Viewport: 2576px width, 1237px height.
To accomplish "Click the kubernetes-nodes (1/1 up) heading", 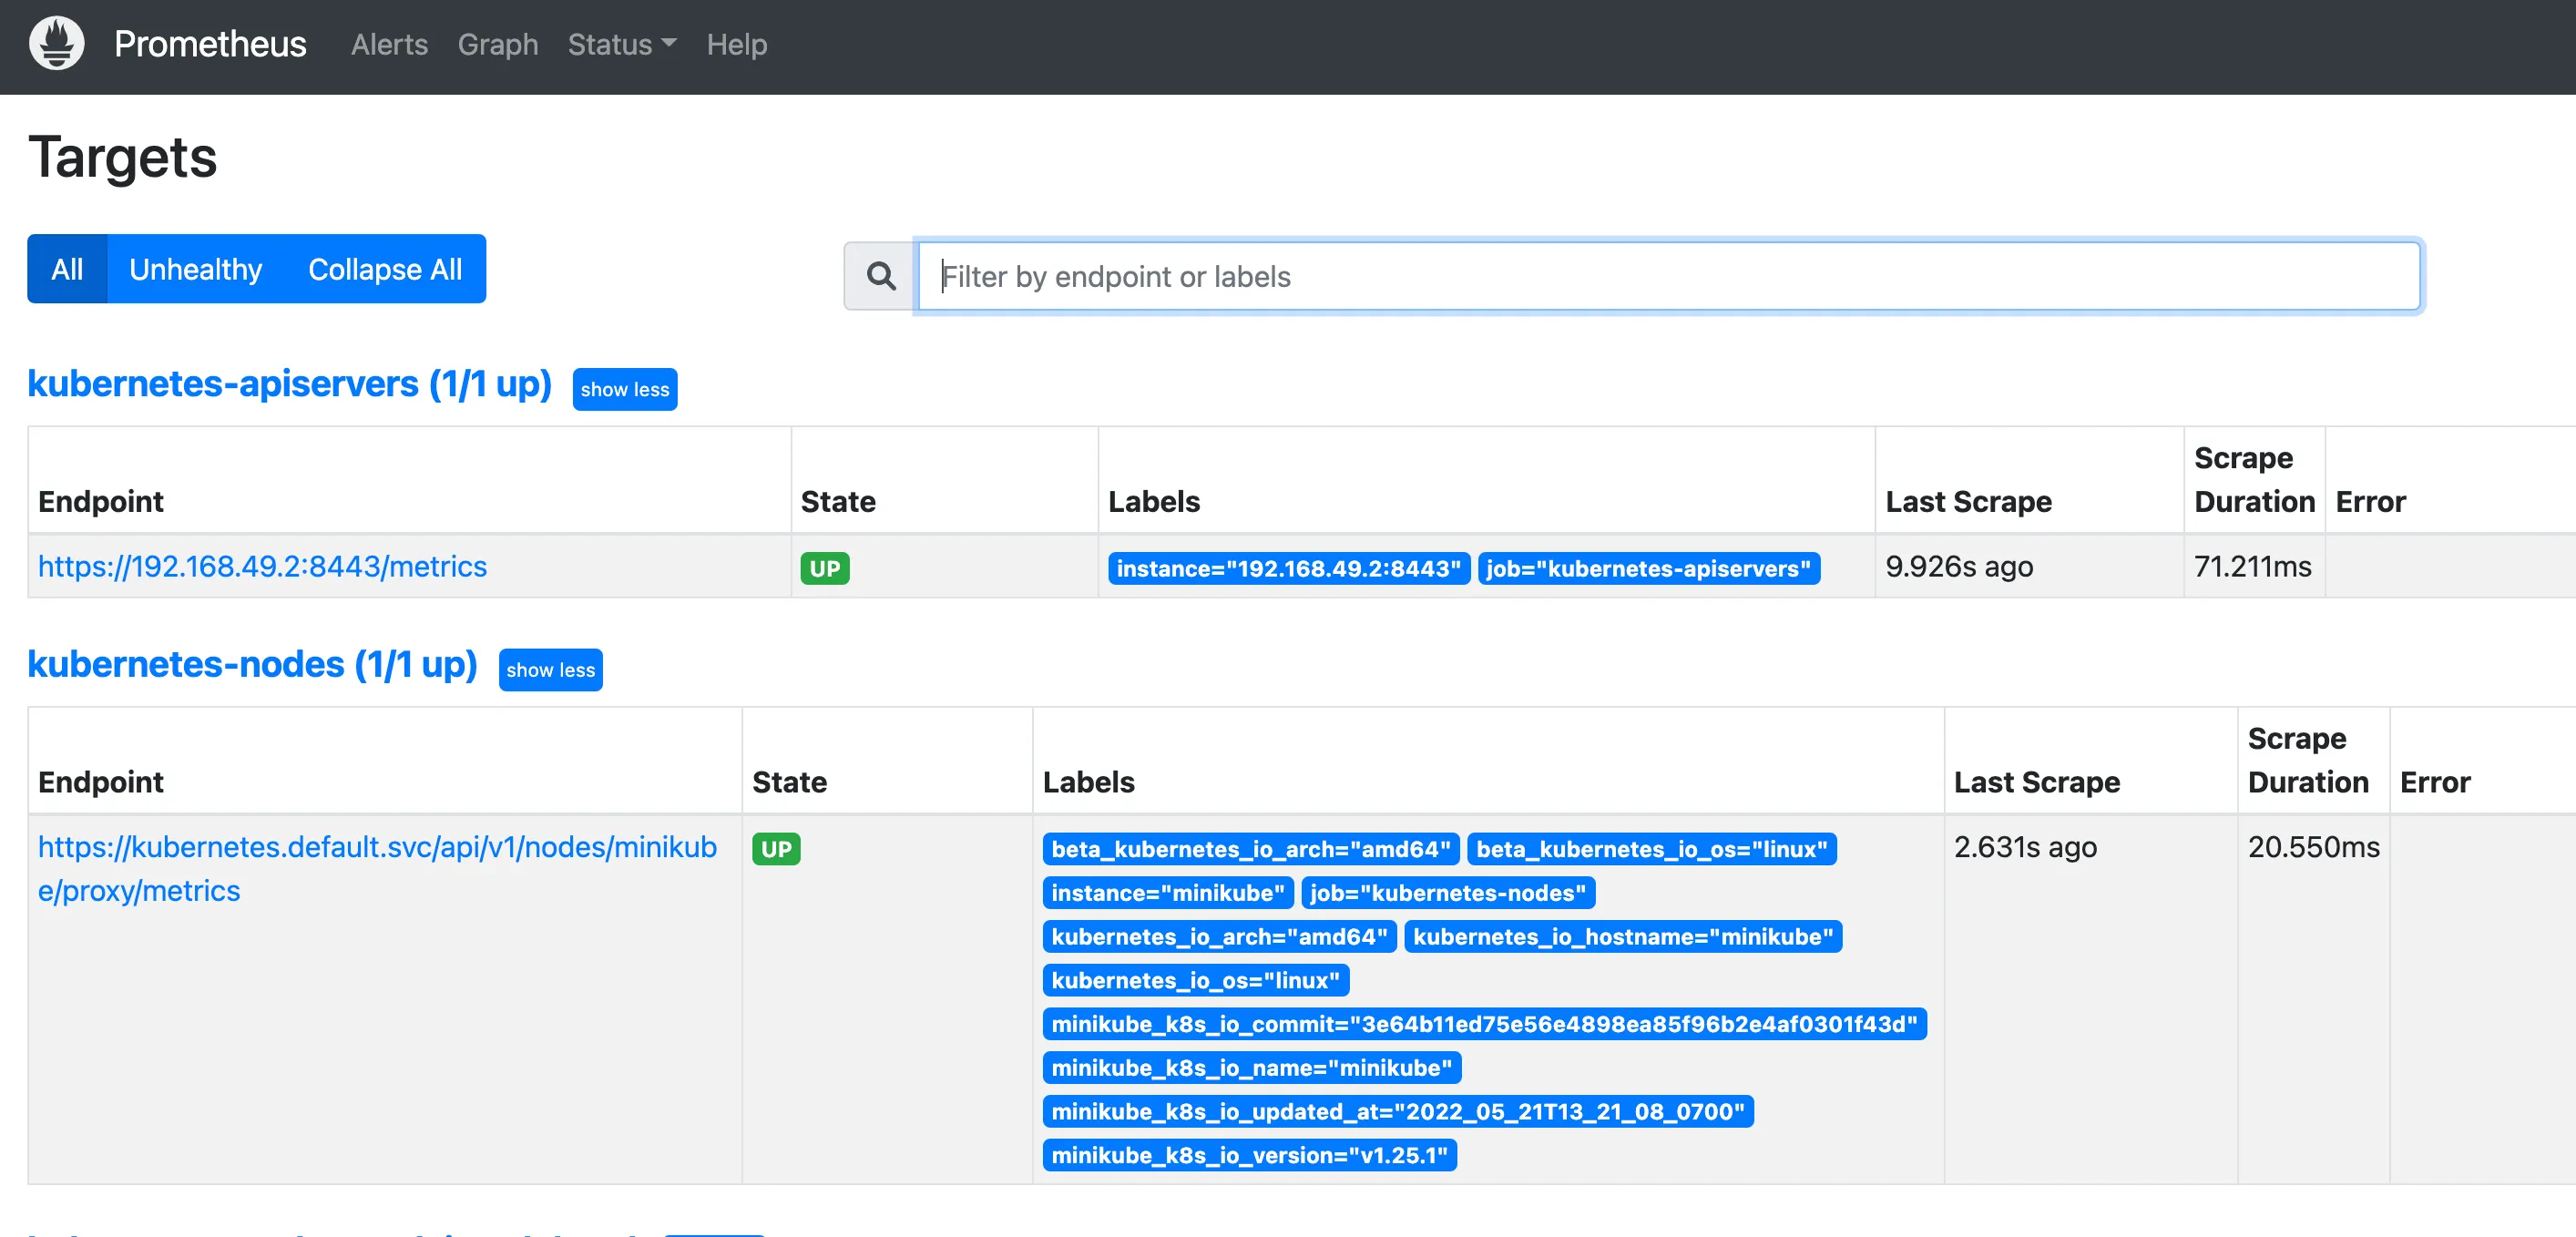I will pos(252,665).
